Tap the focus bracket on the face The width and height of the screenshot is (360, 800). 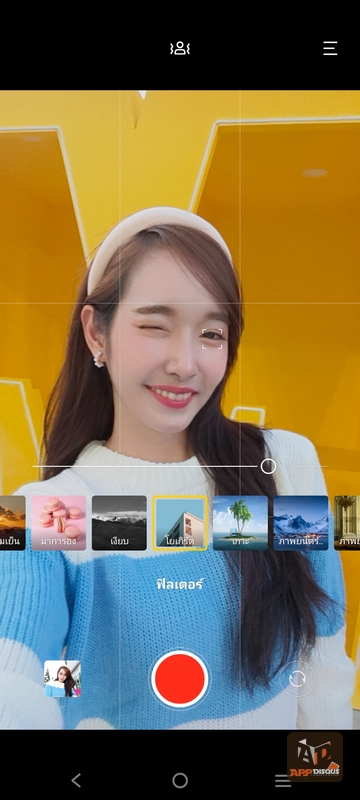(212, 339)
